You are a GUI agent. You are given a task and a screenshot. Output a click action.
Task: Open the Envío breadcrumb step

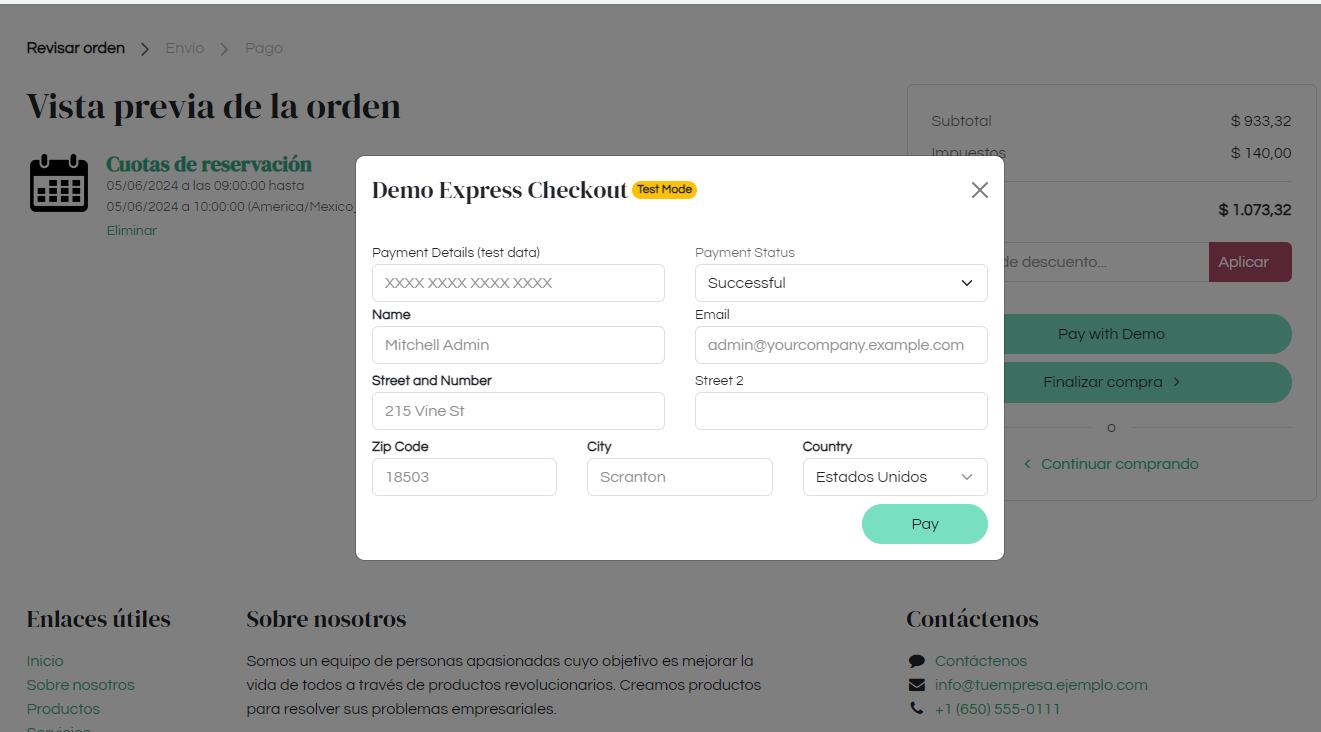(x=185, y=48)
